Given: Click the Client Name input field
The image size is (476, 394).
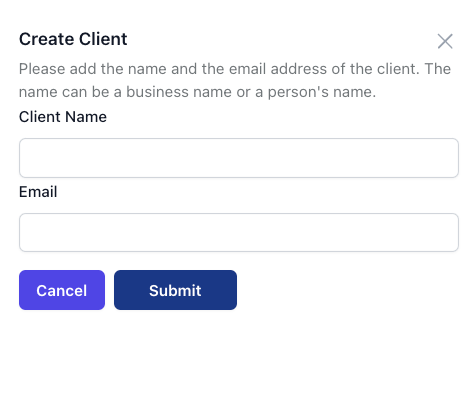Looking at the screenshot, I should [239, 158].
